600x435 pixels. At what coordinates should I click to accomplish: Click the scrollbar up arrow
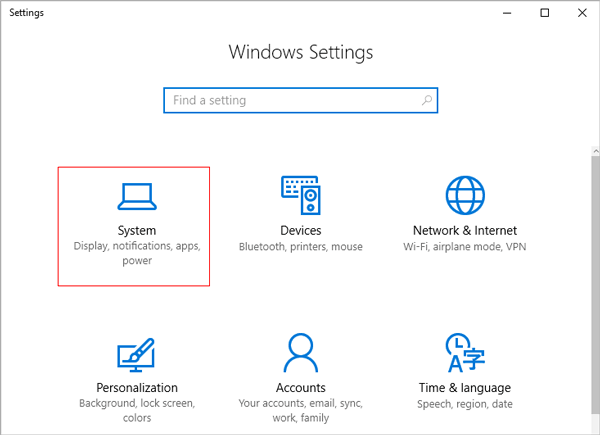(x=595, y=151)
